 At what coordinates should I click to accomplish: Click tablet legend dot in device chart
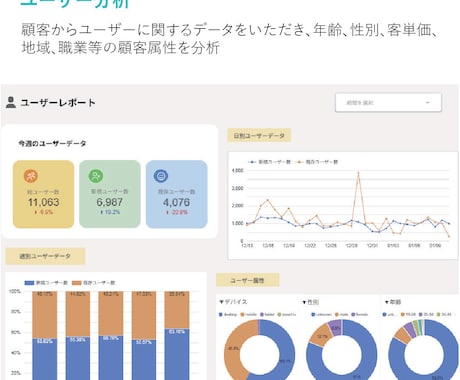262,314
